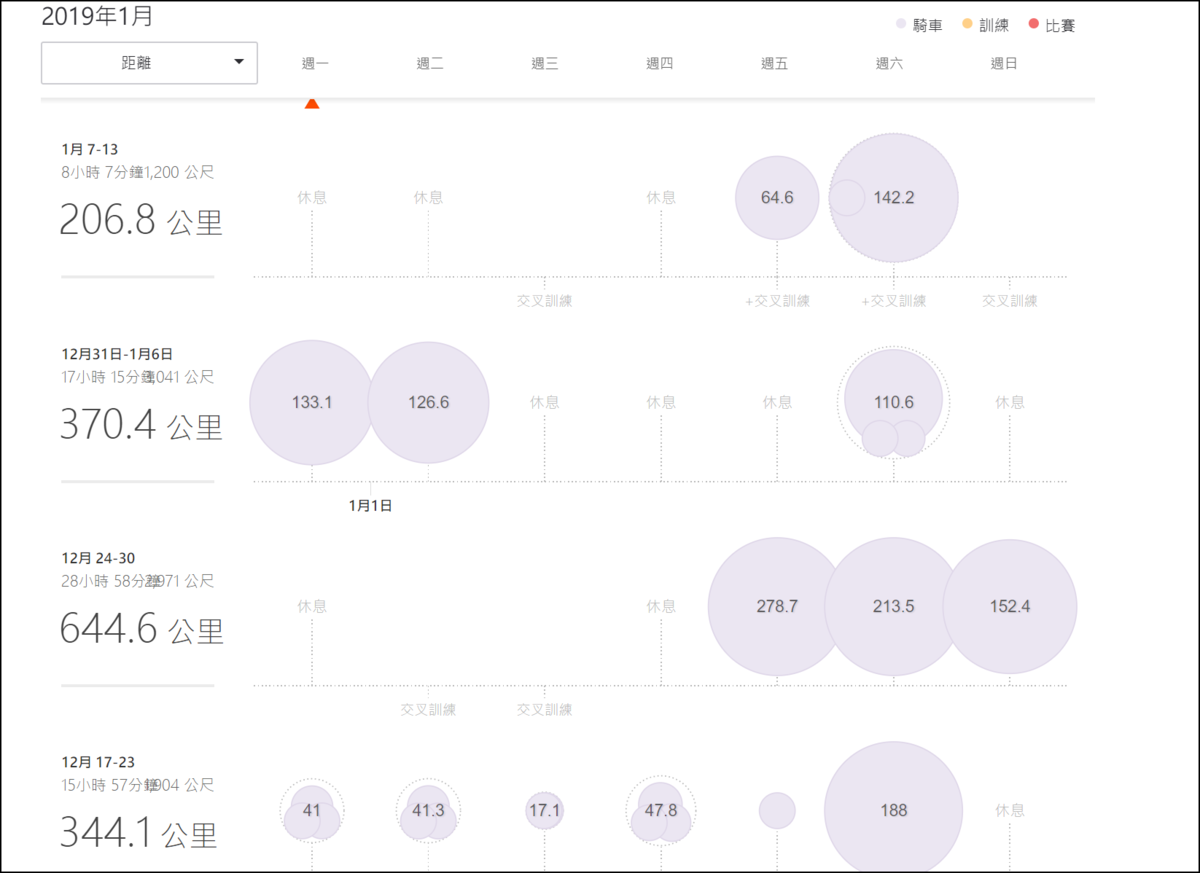This screenshot has height=873, width=1200.
Task: Open the 133.1 km ride bubble
Action: click(311, 403)
